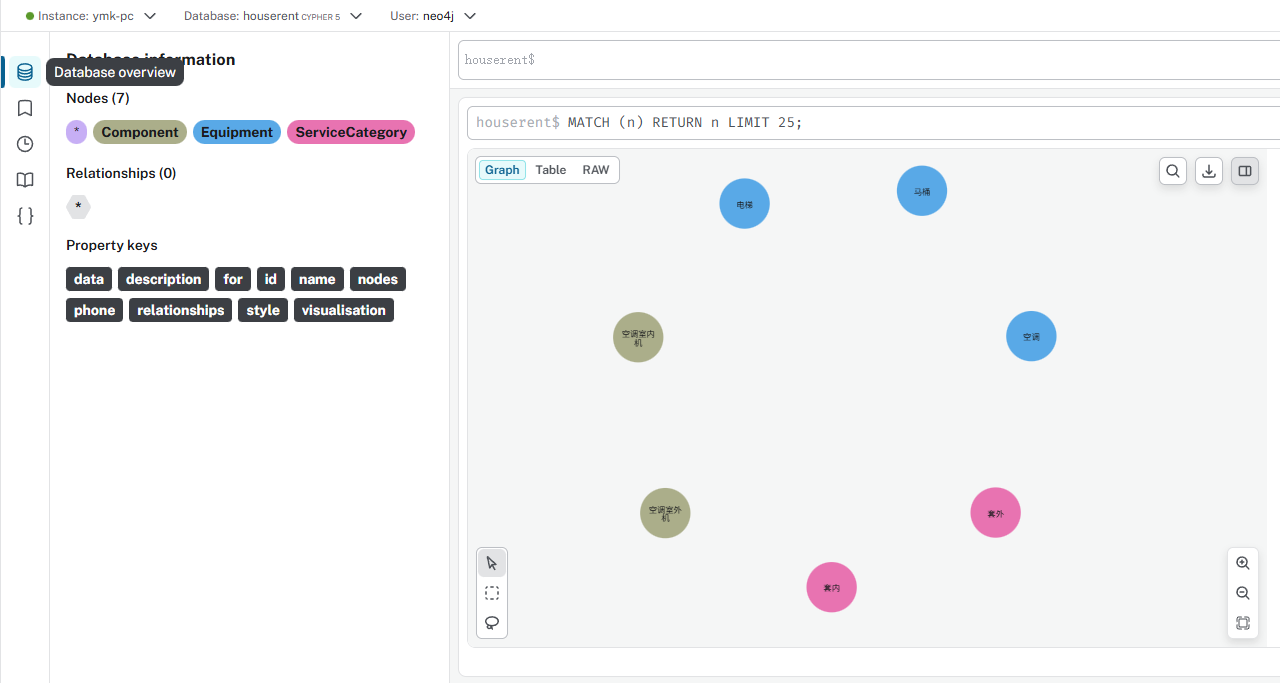Screen dimensions: 1280x683
Task: Open the Saved Cypher bookmark sidebar icon
Action: 25,108
